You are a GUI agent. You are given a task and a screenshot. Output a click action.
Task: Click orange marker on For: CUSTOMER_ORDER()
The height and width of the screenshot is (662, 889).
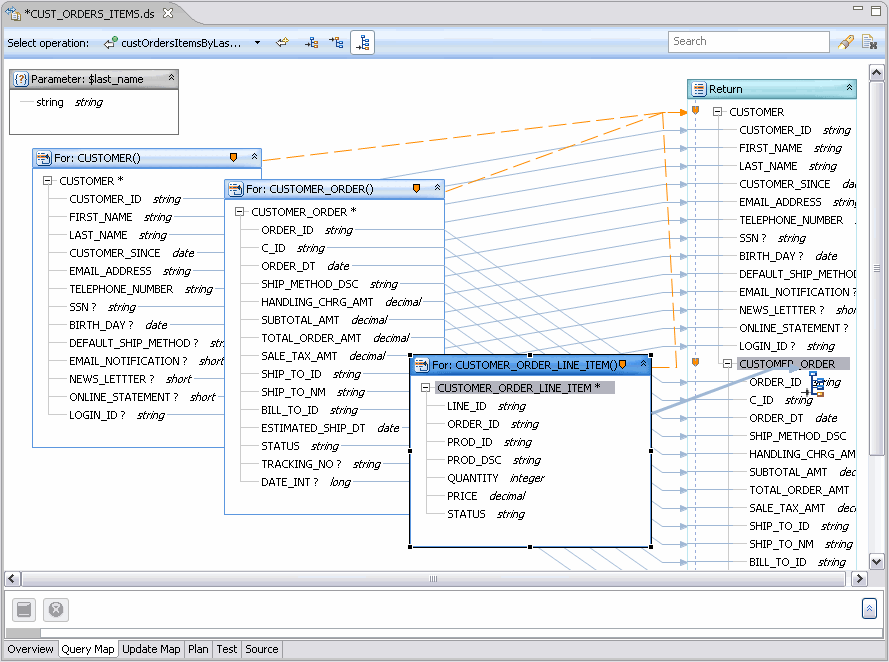click(416, 188)
